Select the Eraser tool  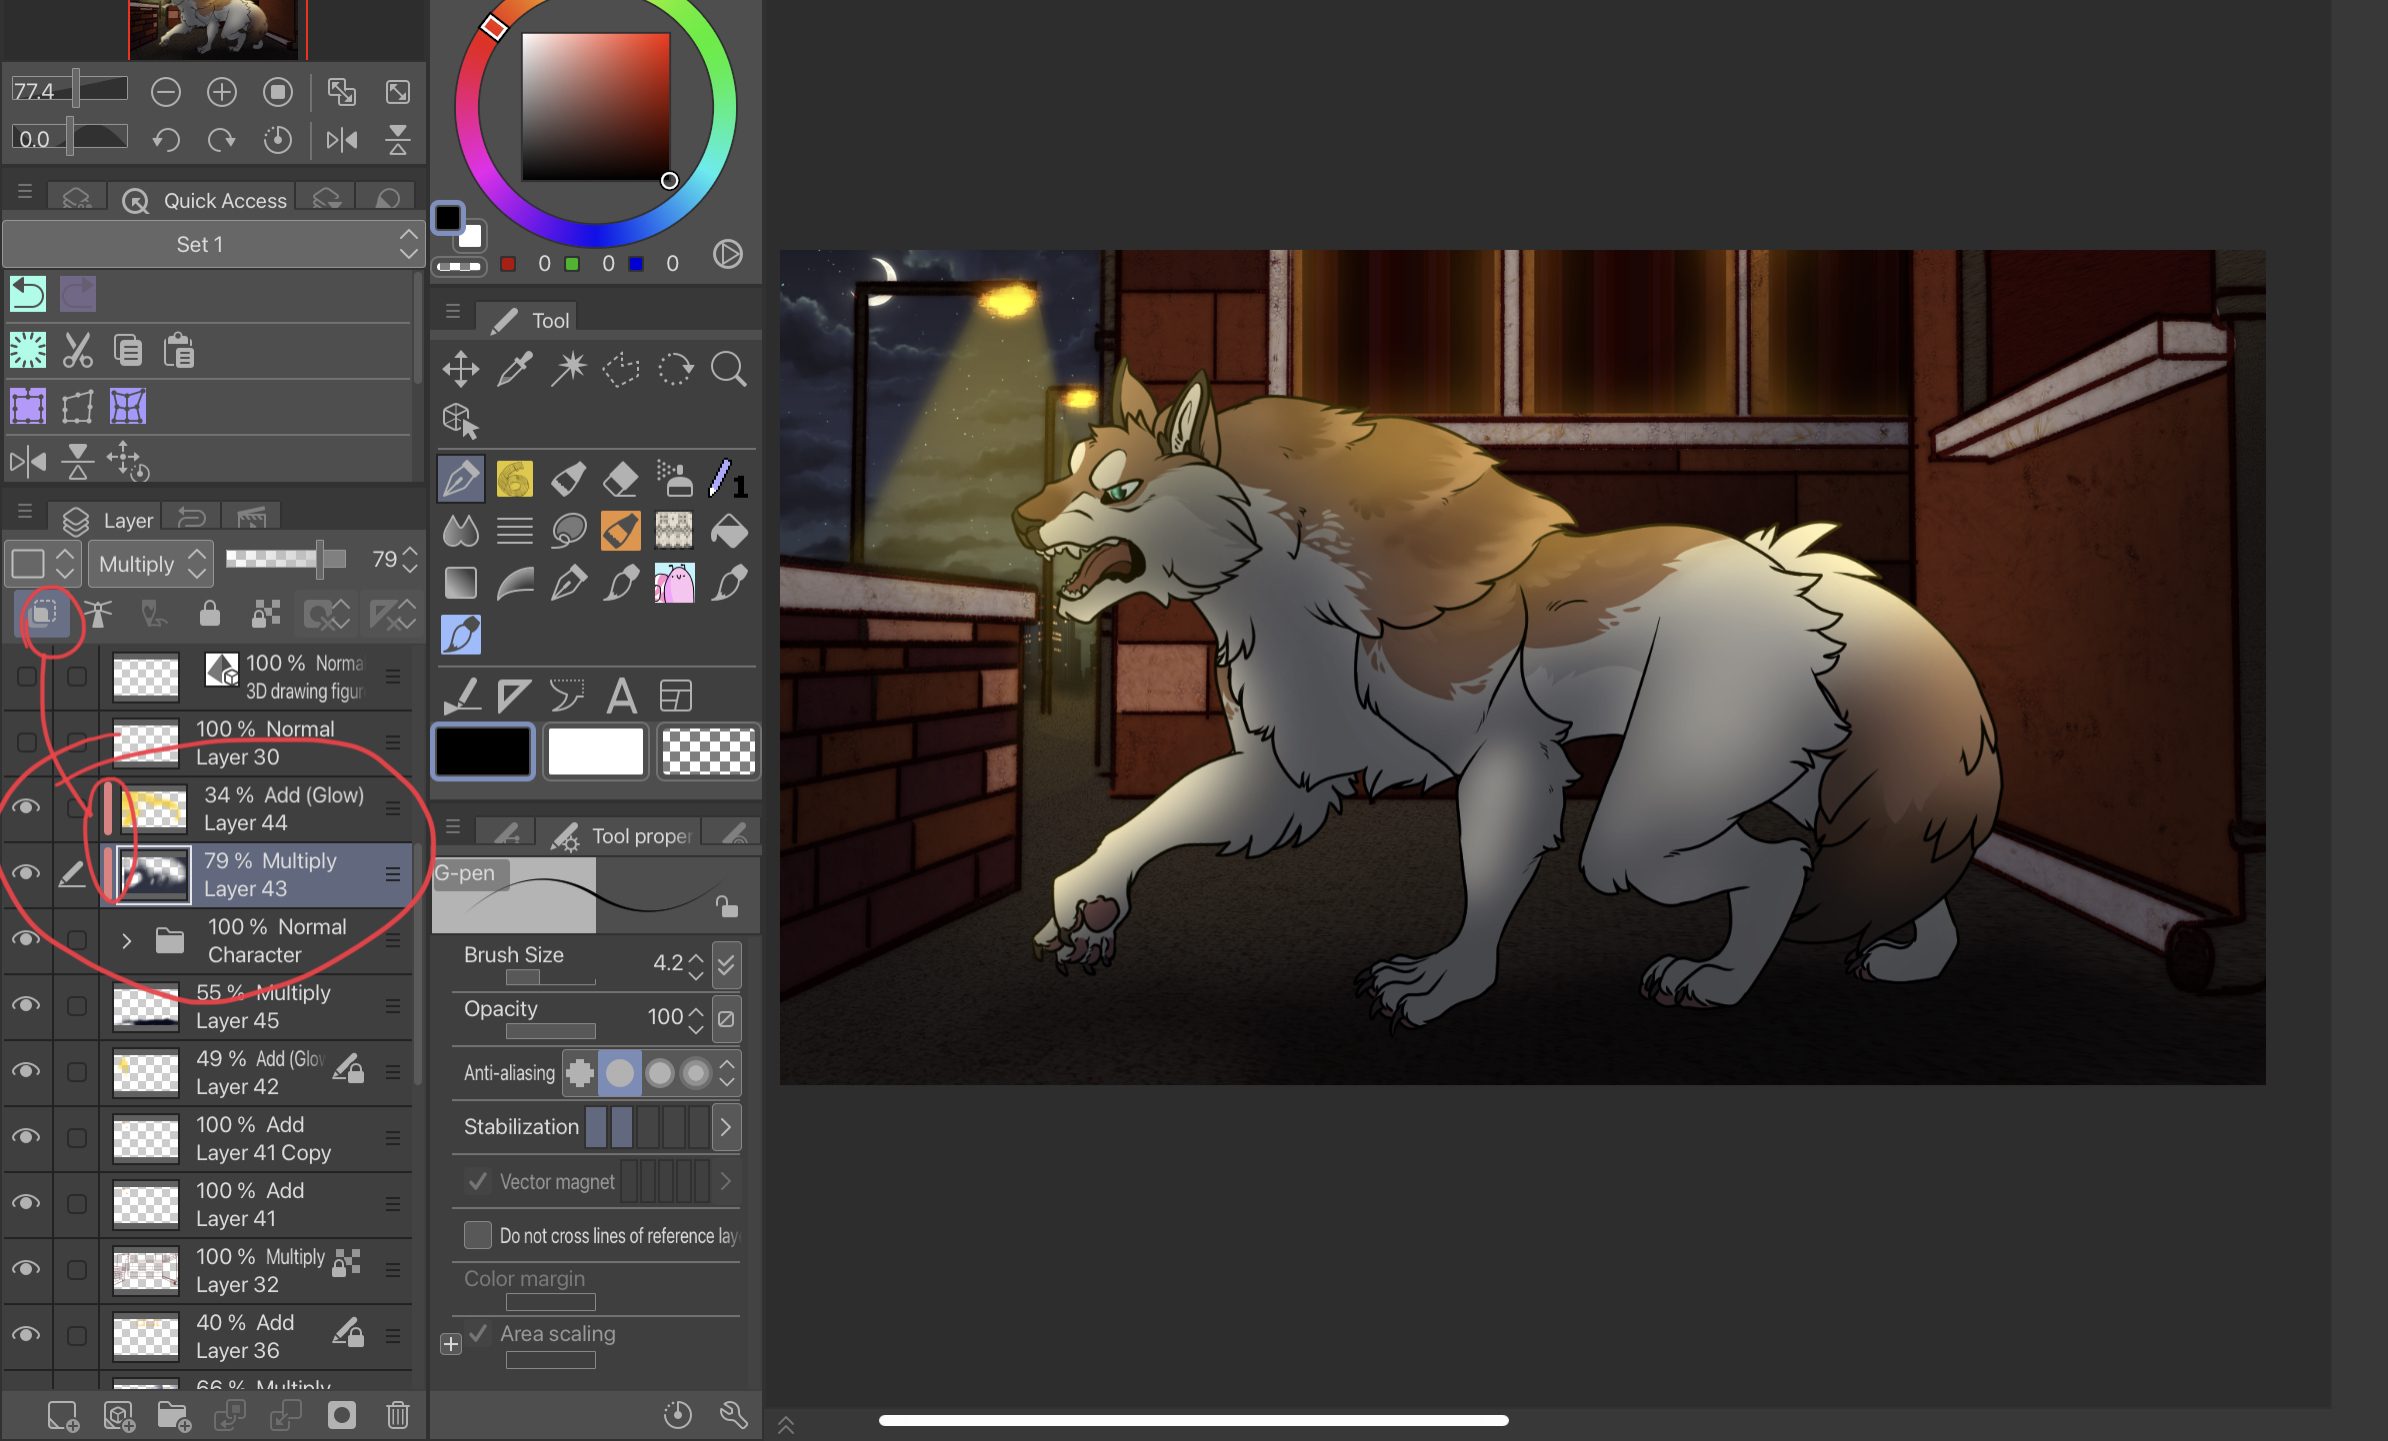(620, 478)
